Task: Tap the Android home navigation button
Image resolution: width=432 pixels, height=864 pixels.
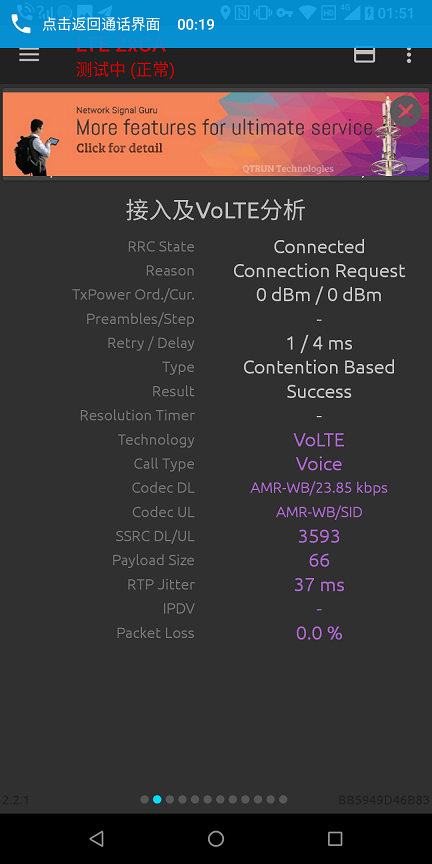Action: tap(216, 839)
